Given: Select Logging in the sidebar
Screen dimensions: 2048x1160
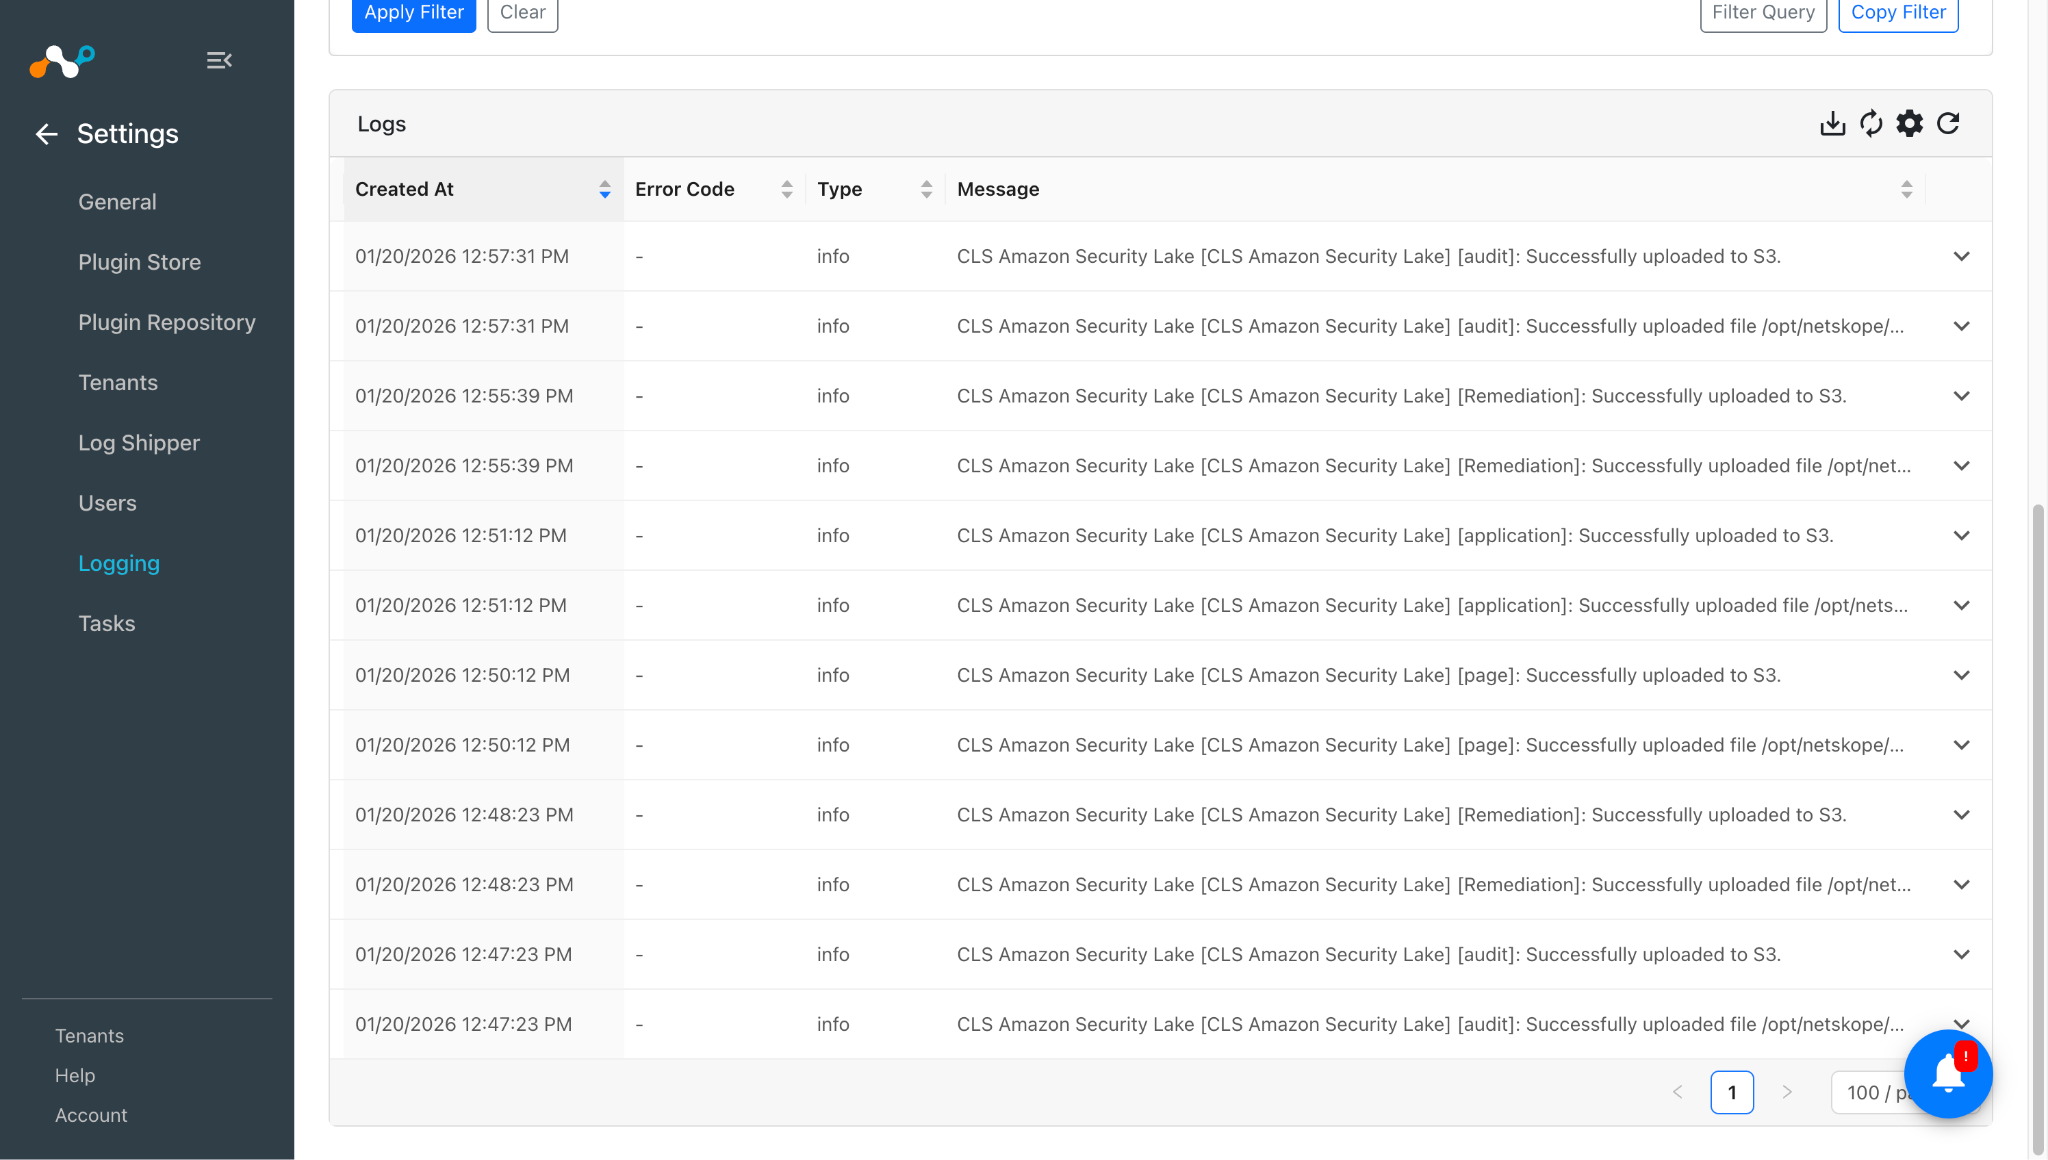Looking at the screenshot, I should [119, 564].
